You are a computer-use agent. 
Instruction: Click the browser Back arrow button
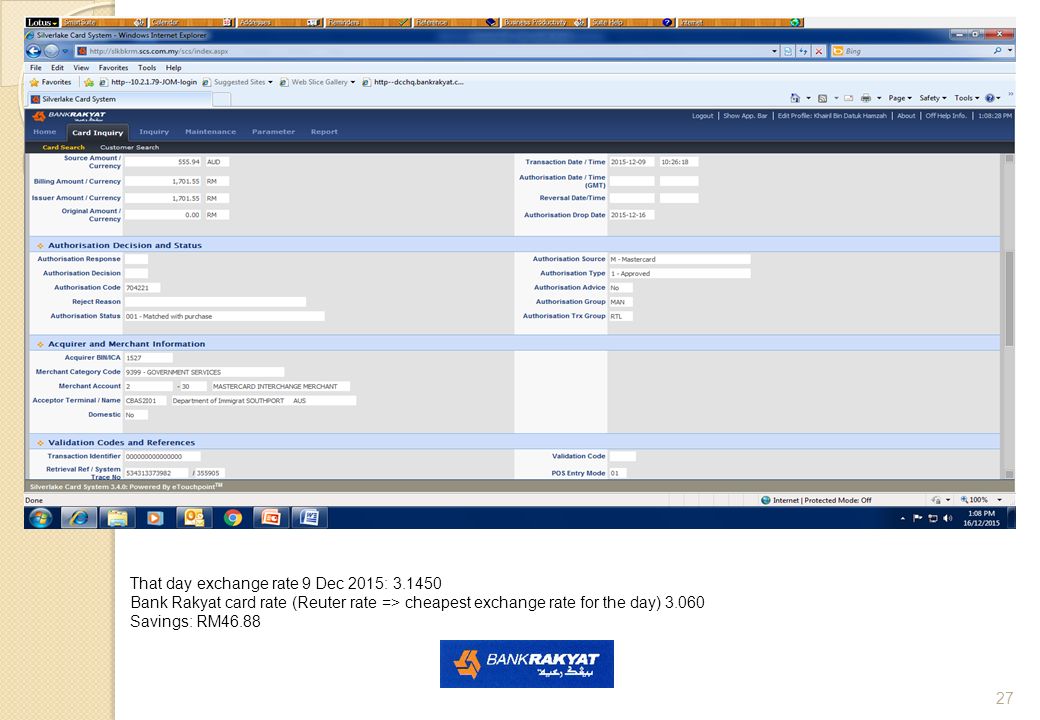(33, 50)
